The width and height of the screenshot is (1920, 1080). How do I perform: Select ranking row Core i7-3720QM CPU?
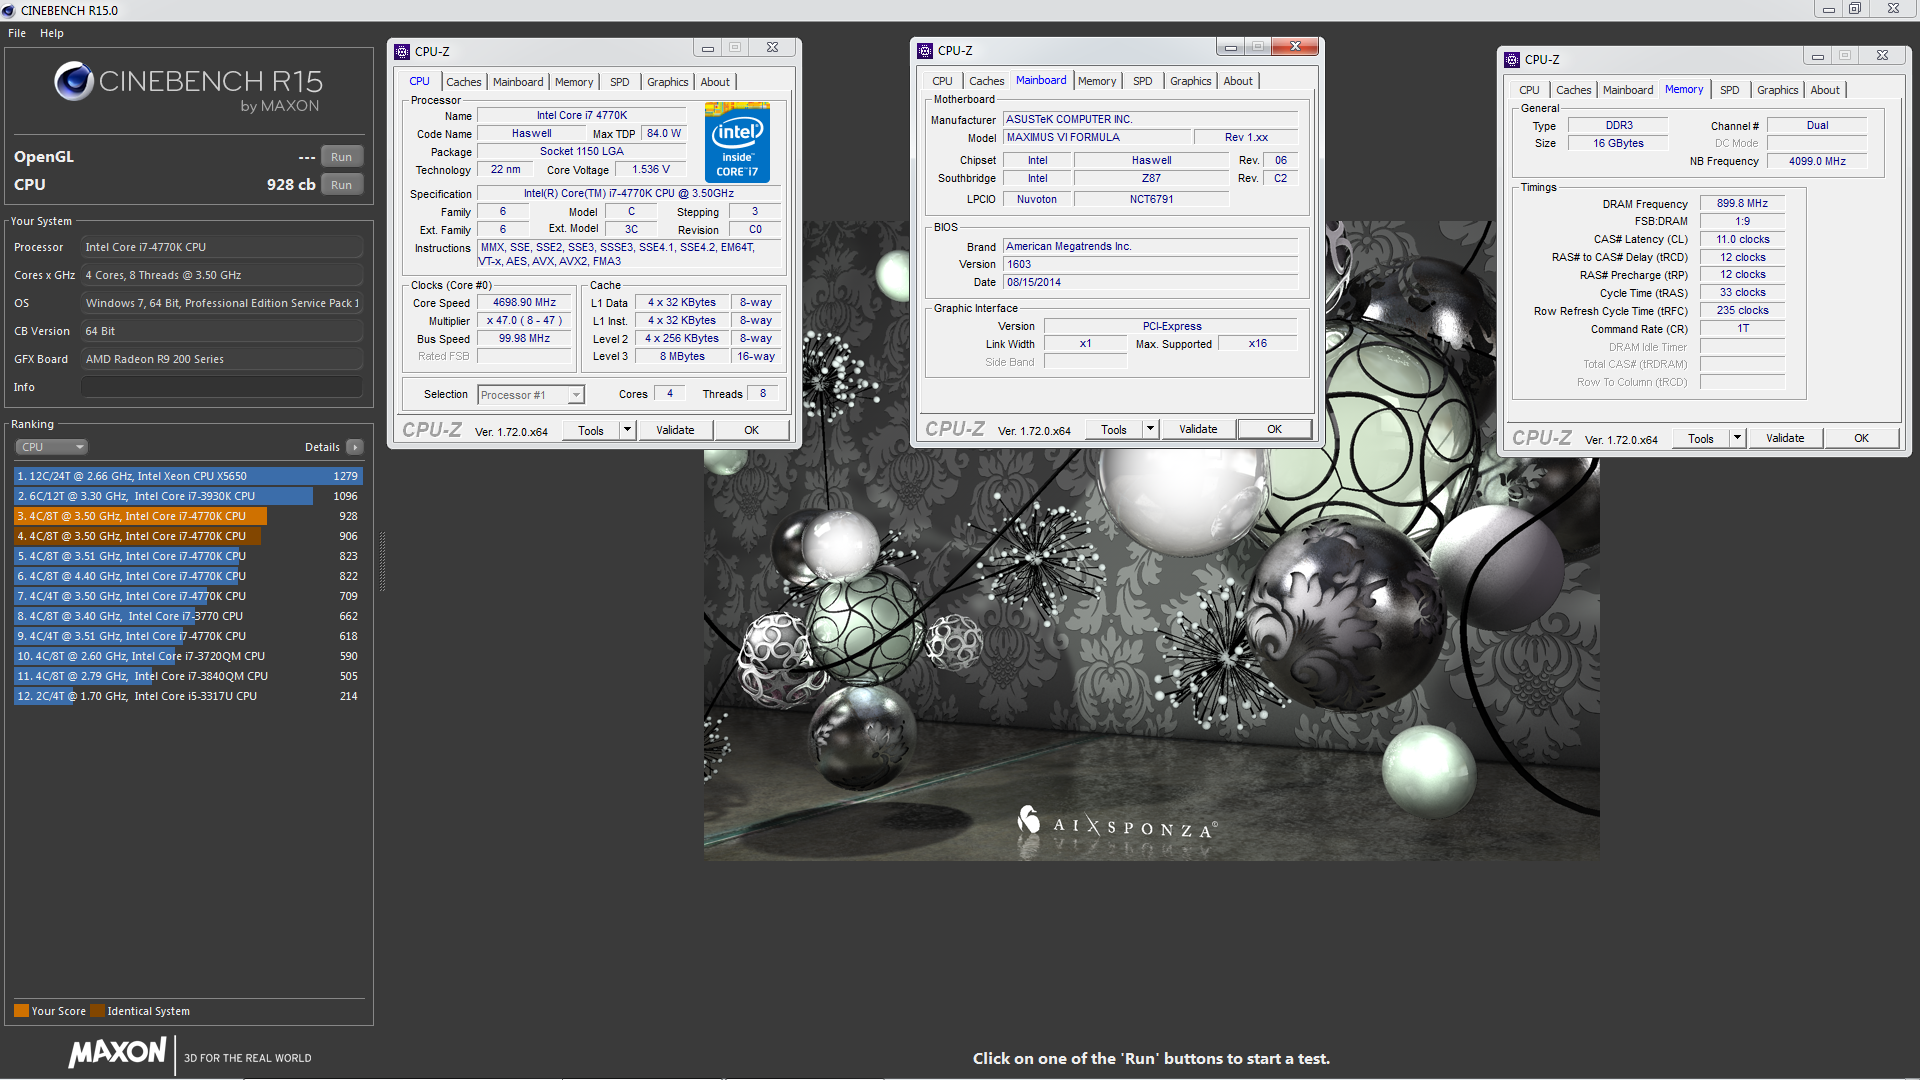(x=188, y=656)
